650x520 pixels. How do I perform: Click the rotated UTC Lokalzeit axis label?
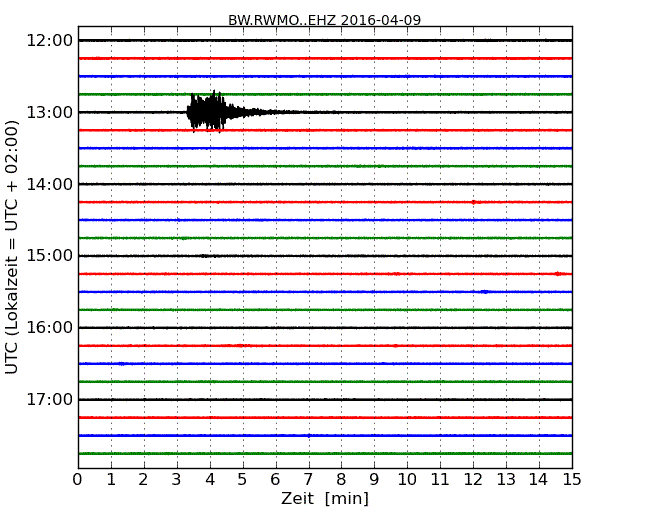pyautogui.click(x=12, y=248)
